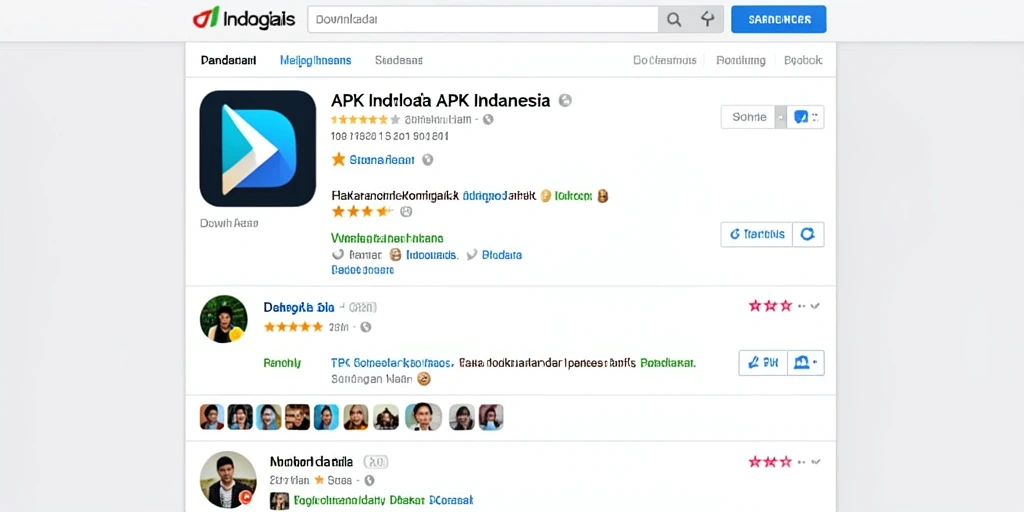Click the first avatar in the avatar row
Image resolution: width=1024 pixels, height=512 pixels.
(212, 417)
